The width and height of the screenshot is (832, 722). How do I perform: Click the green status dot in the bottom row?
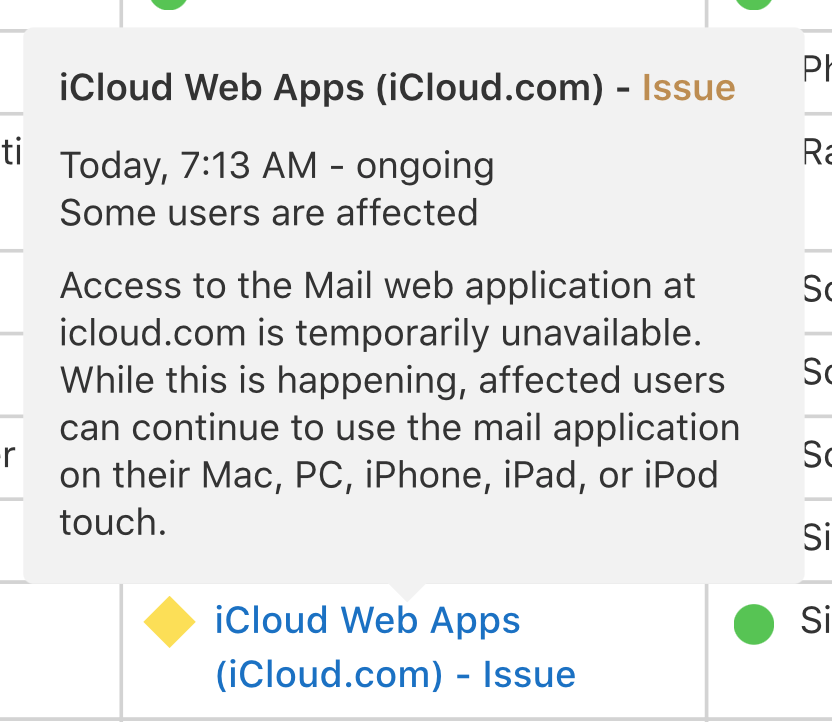[x=754, y=624]
